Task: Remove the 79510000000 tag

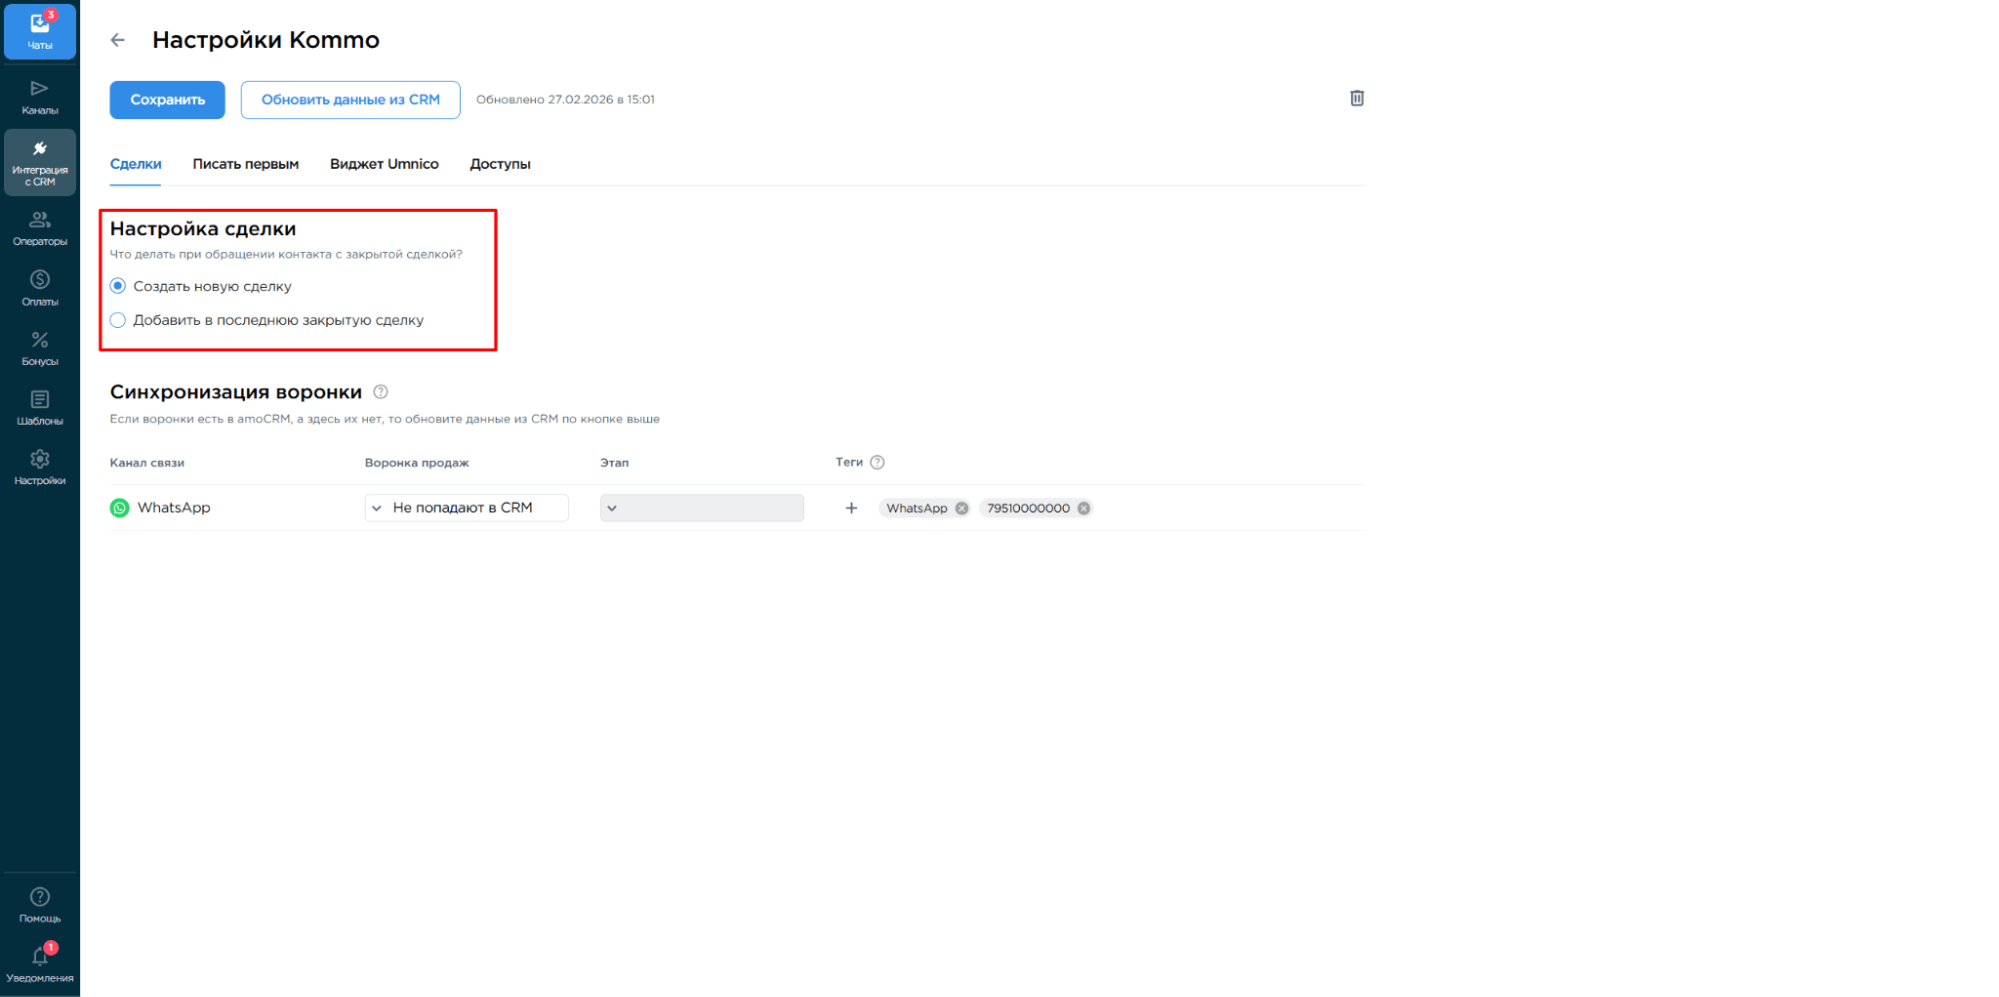Action: click(x=1083, y=508)
